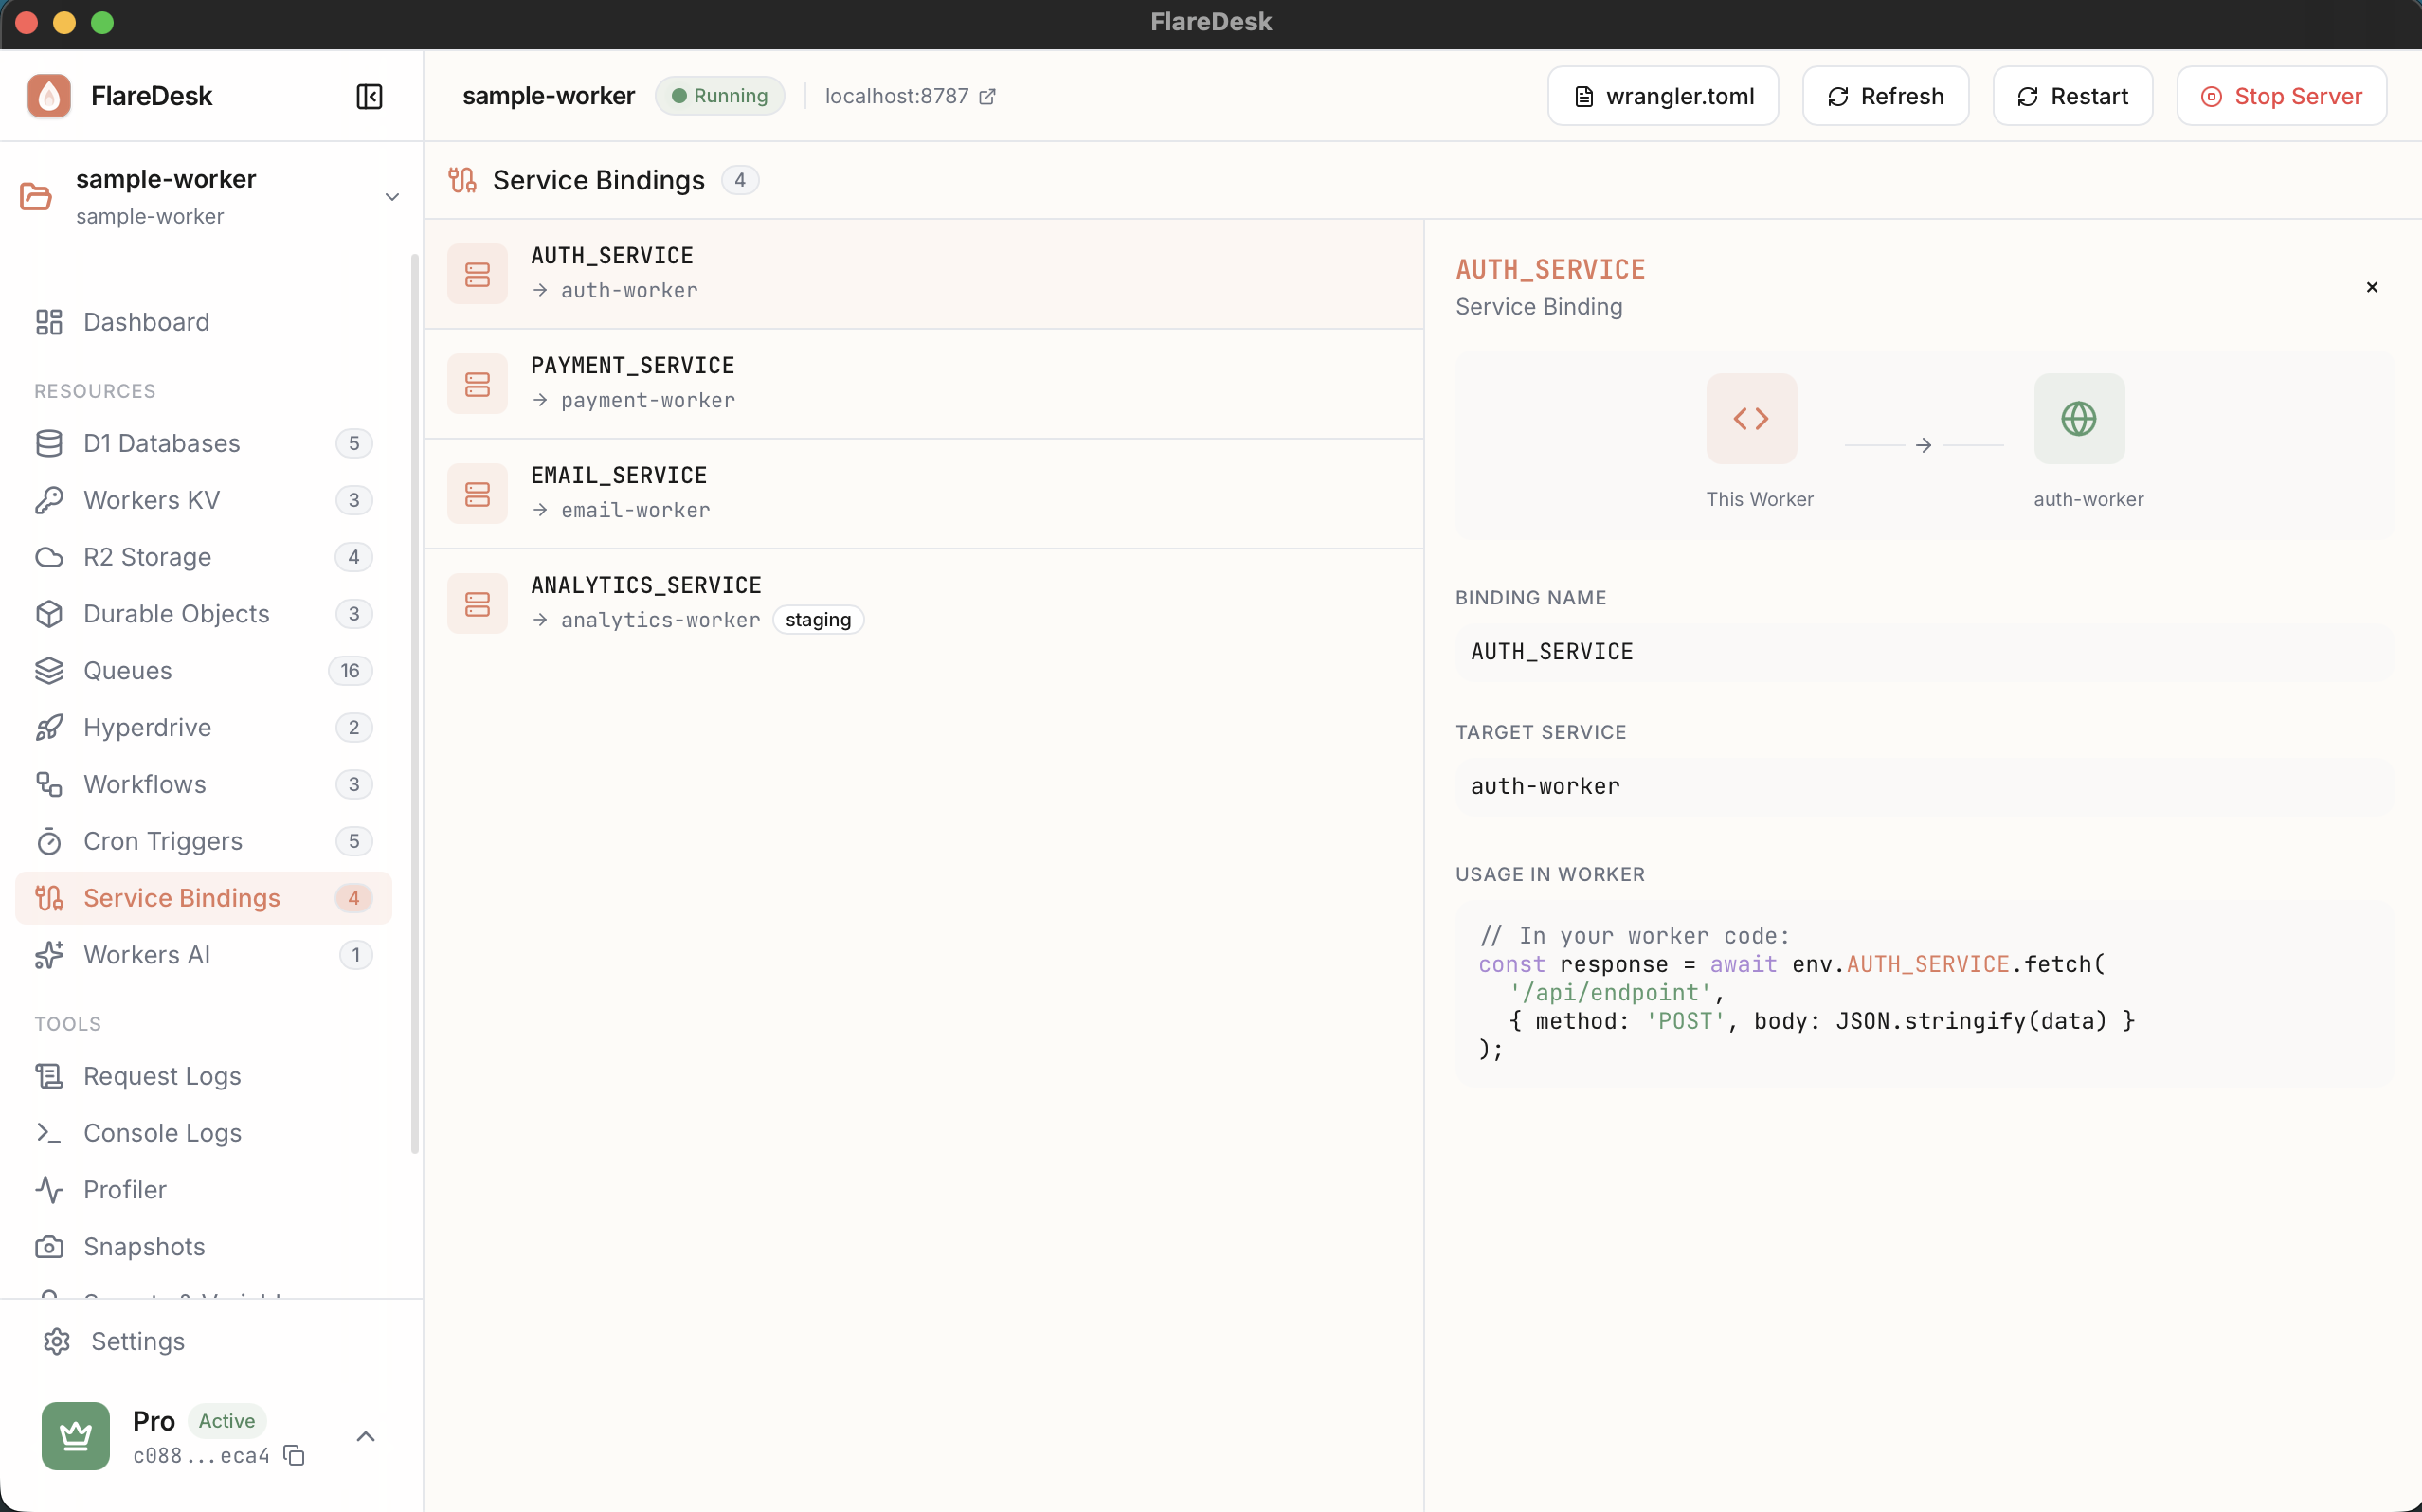Select the Cron Triggers clock icon

[50, 841]
